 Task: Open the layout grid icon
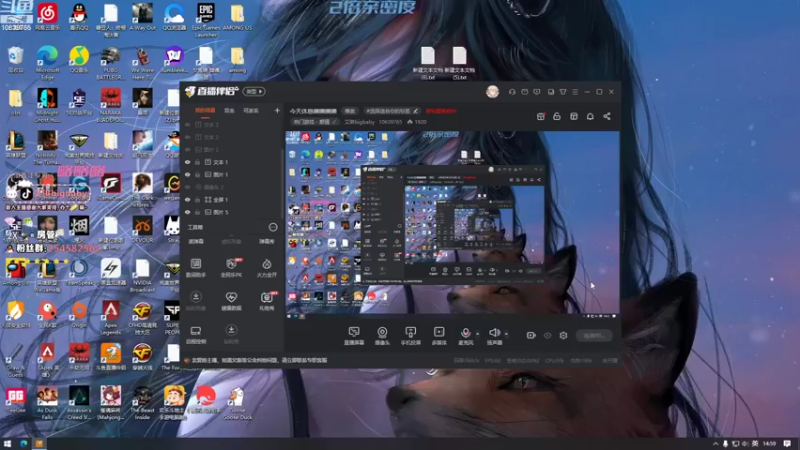click(573, 116)
